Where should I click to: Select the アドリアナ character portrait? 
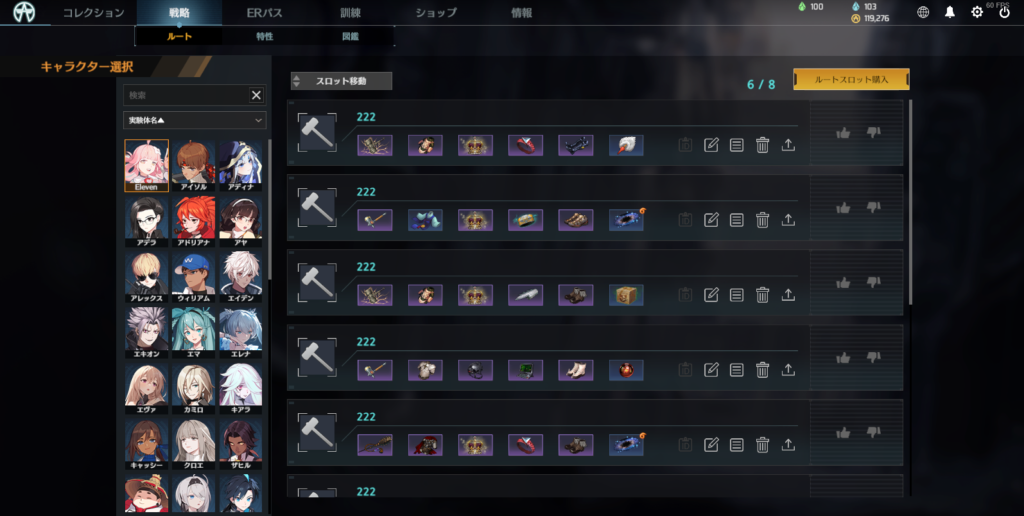194,221
